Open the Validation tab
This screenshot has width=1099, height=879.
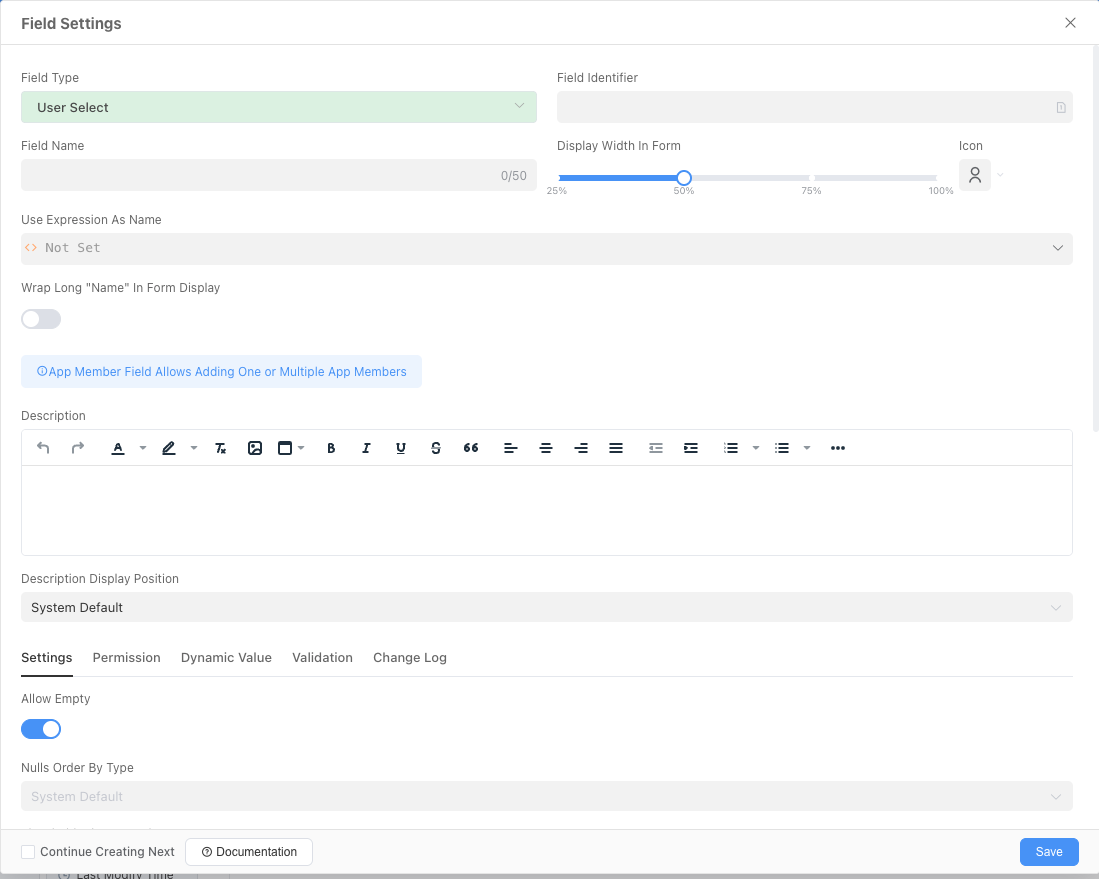322,657
